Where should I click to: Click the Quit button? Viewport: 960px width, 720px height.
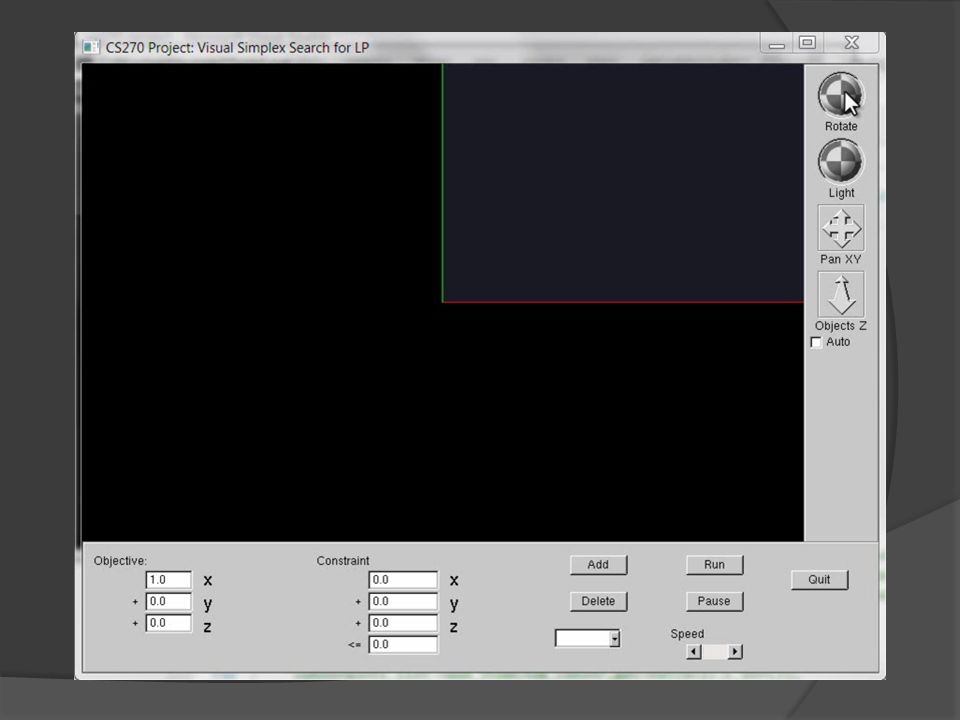tap(819, 580)
